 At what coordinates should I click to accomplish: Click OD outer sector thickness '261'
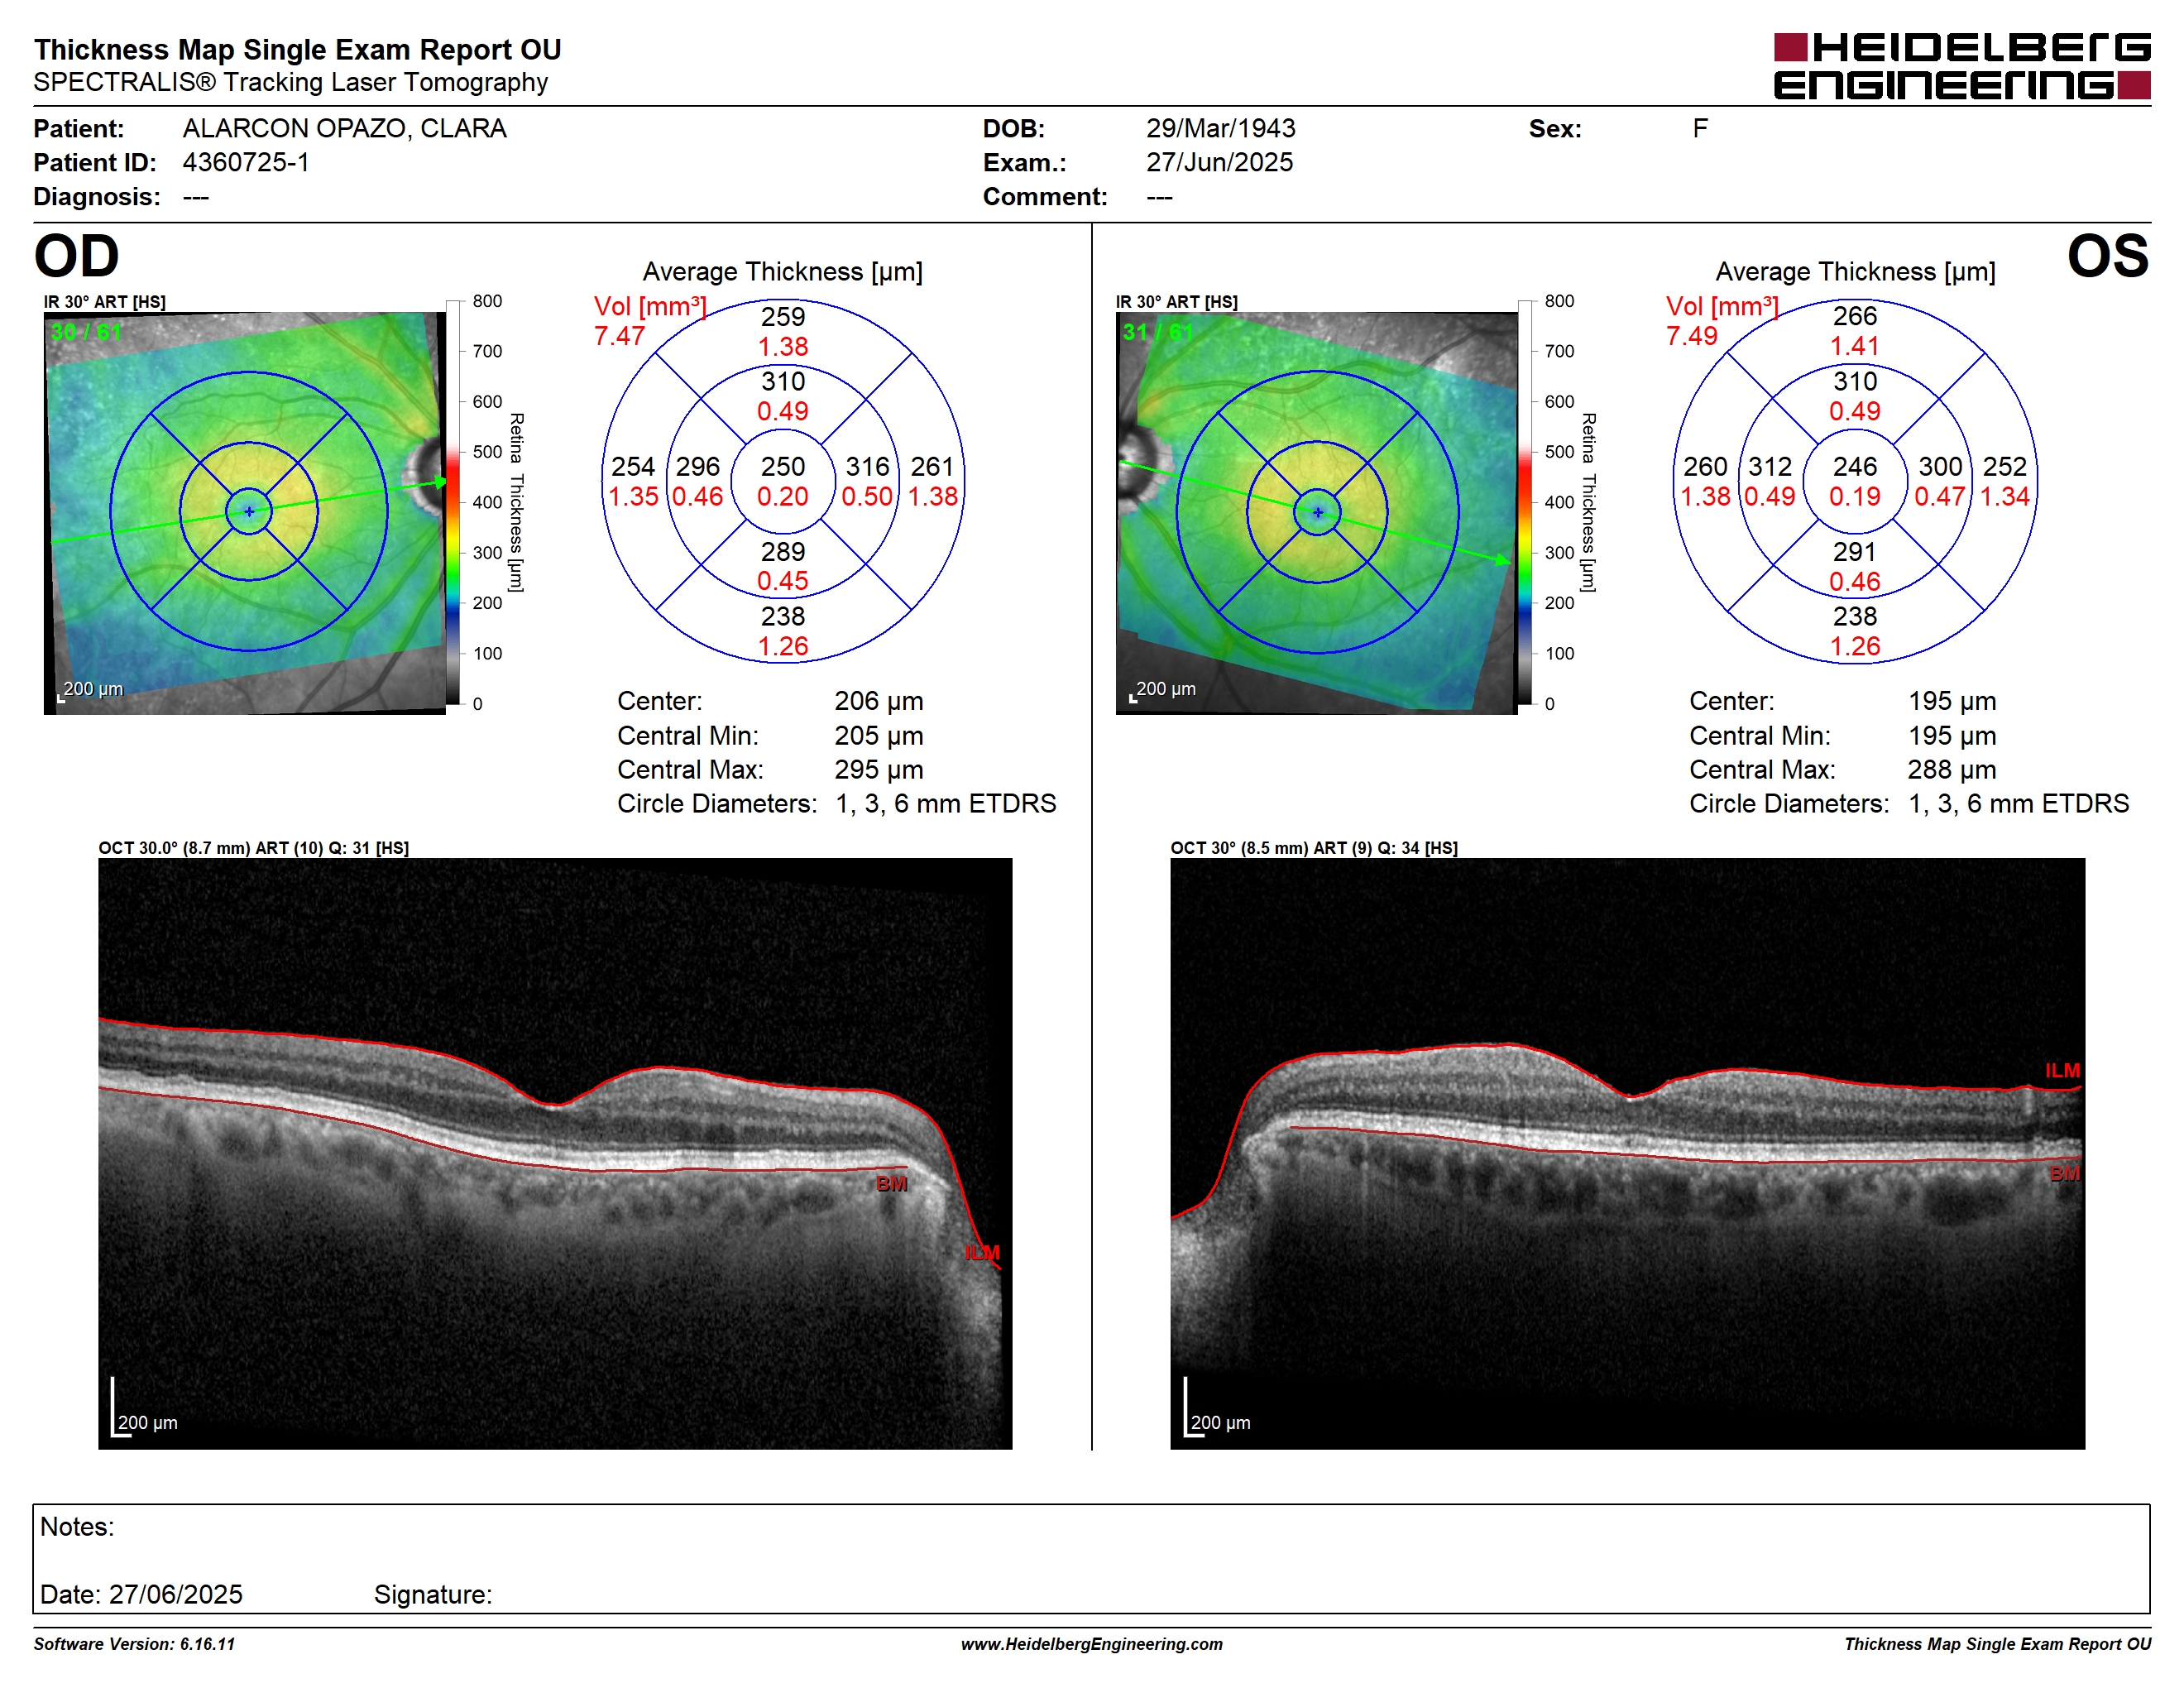[x=932, y=467]
